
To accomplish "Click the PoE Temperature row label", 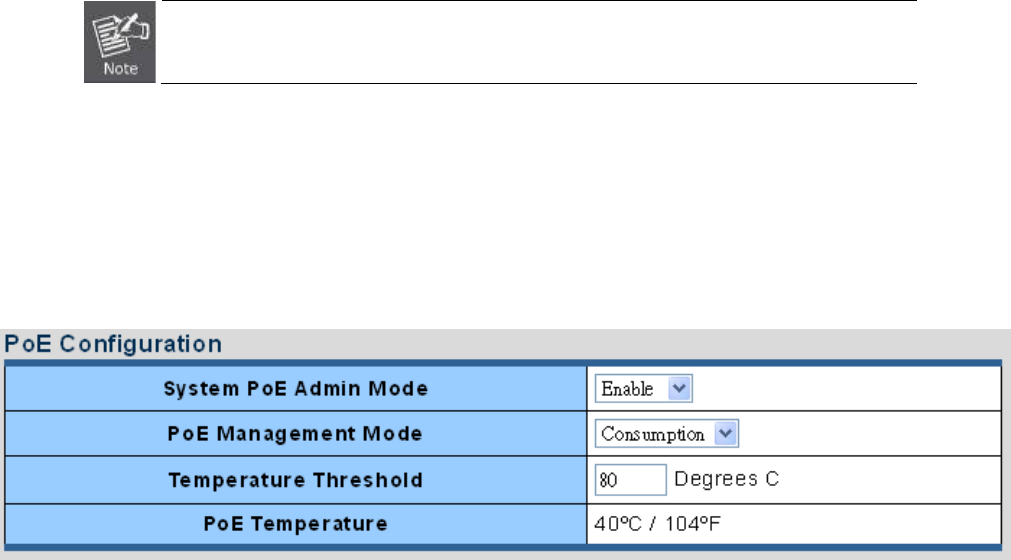I will tap(296, 523).
